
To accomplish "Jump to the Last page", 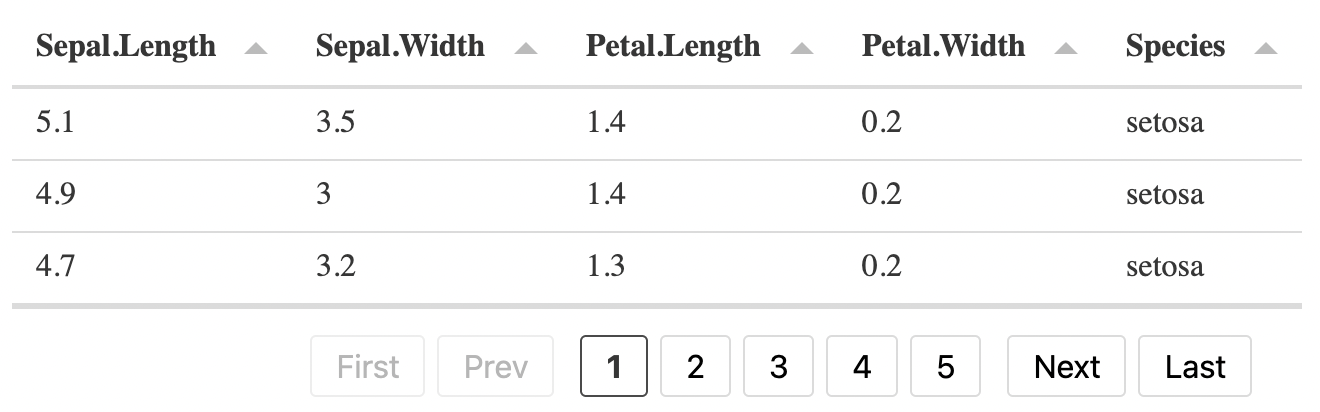I will tap(1195, 367).
